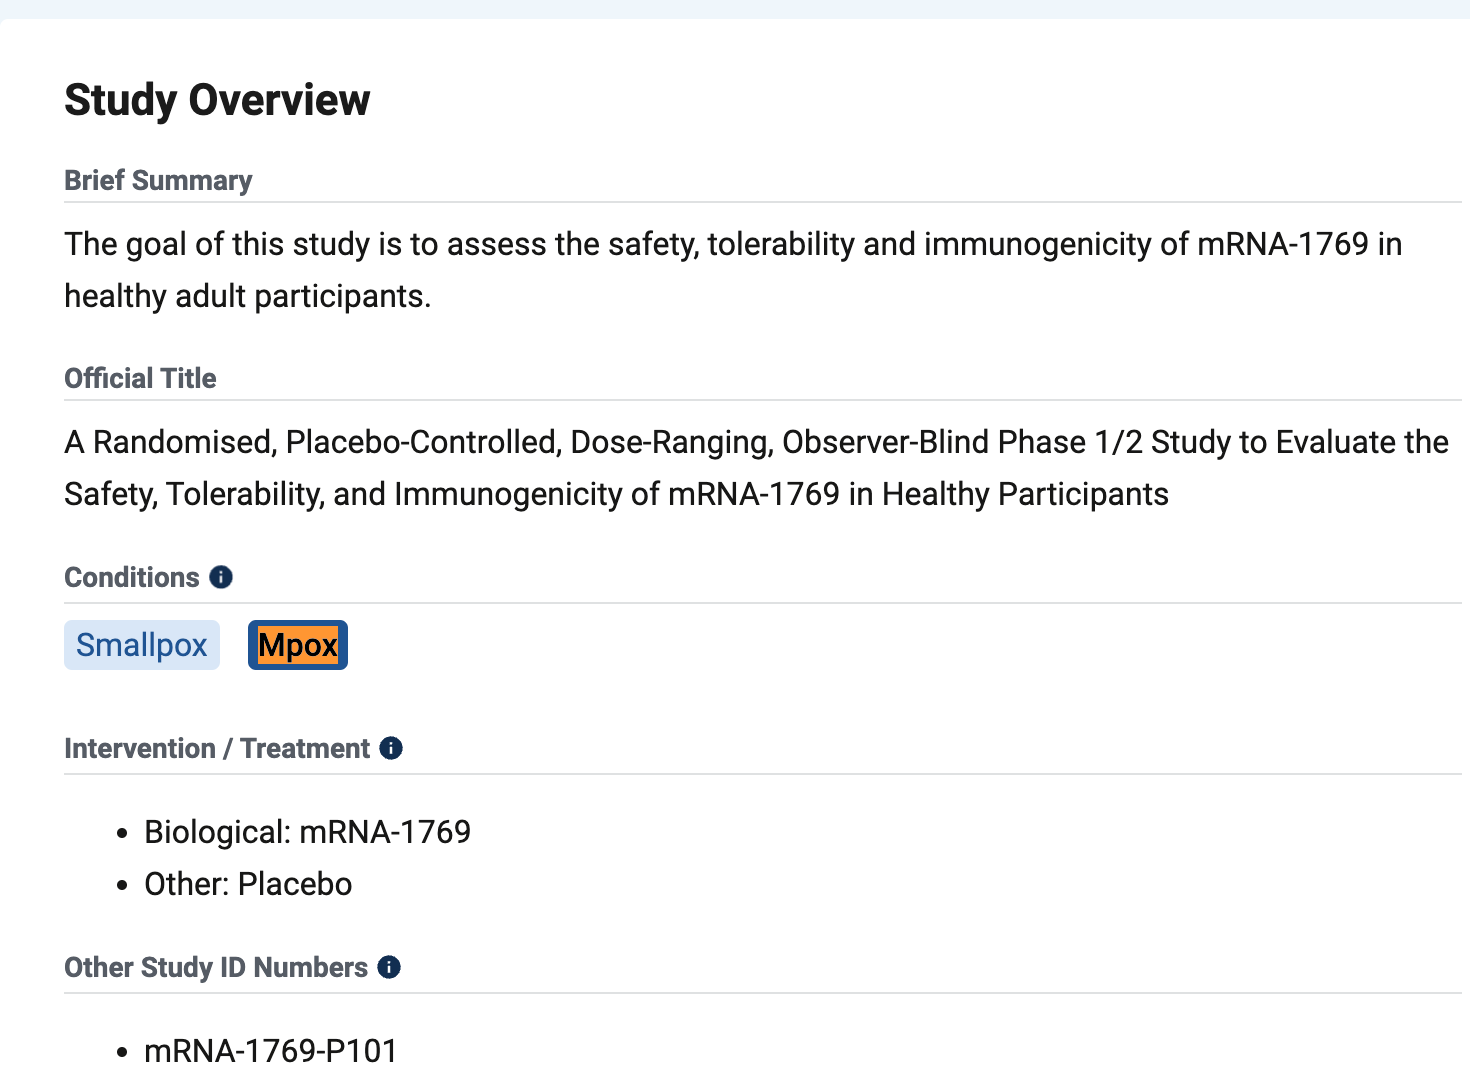
Task: Click the Other Study ID Numbers info icon
Action: (389, 967)
